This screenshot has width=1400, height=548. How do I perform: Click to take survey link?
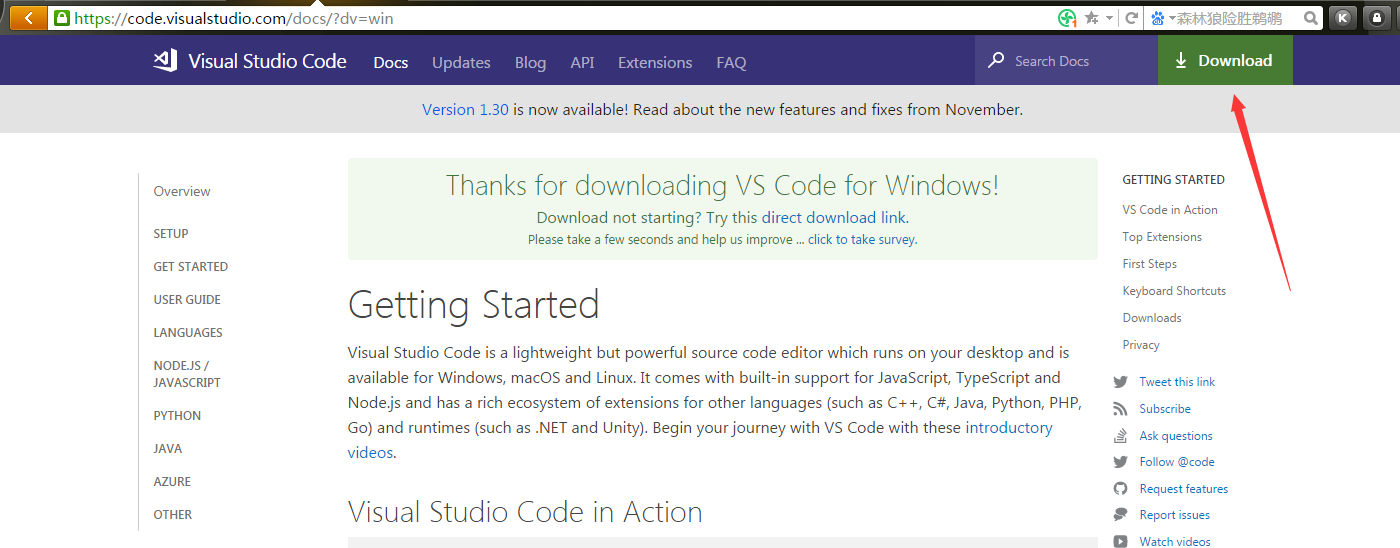(x=862, y=240)
